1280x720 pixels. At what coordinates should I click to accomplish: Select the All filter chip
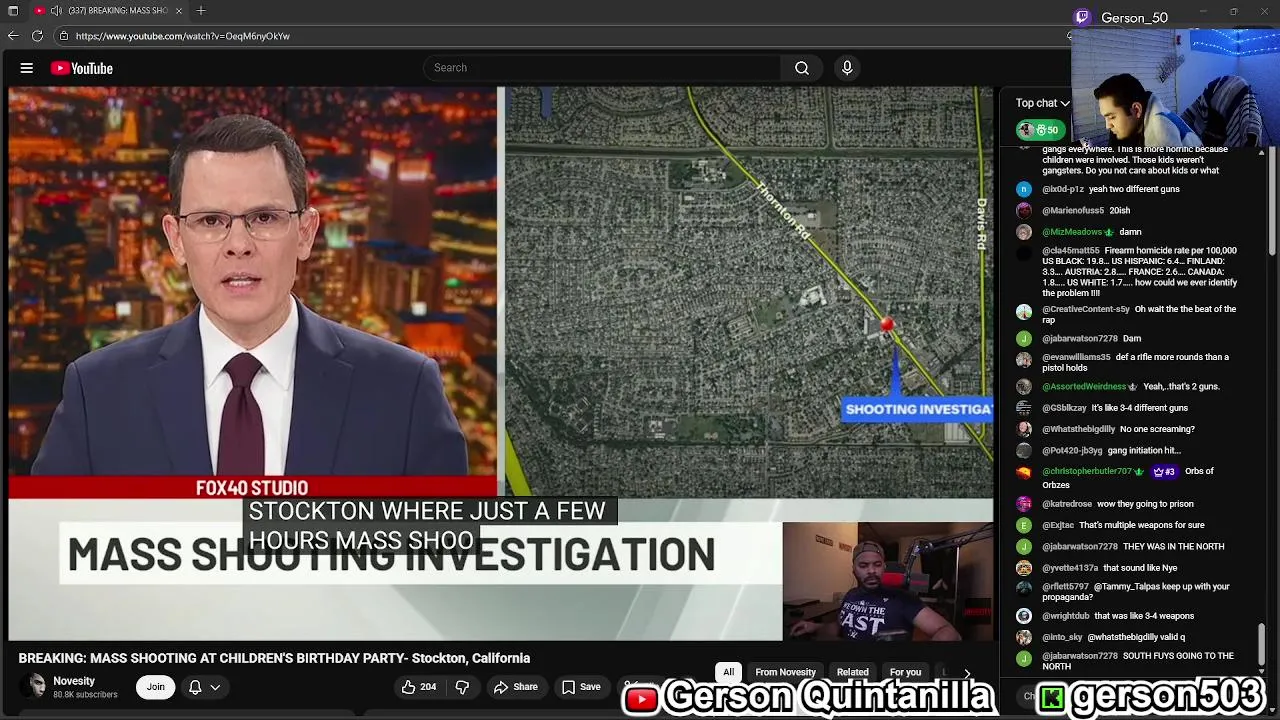point(729,672)
